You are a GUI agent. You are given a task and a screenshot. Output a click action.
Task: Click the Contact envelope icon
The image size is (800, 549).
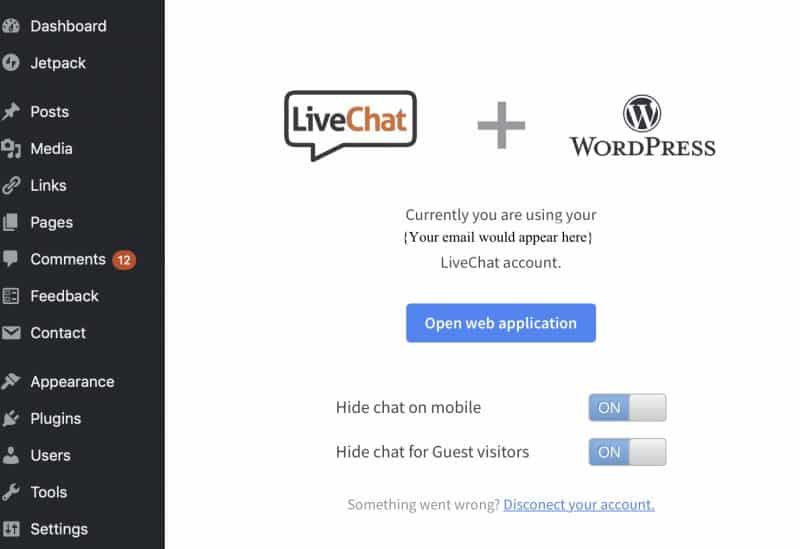tap(10, 333)
